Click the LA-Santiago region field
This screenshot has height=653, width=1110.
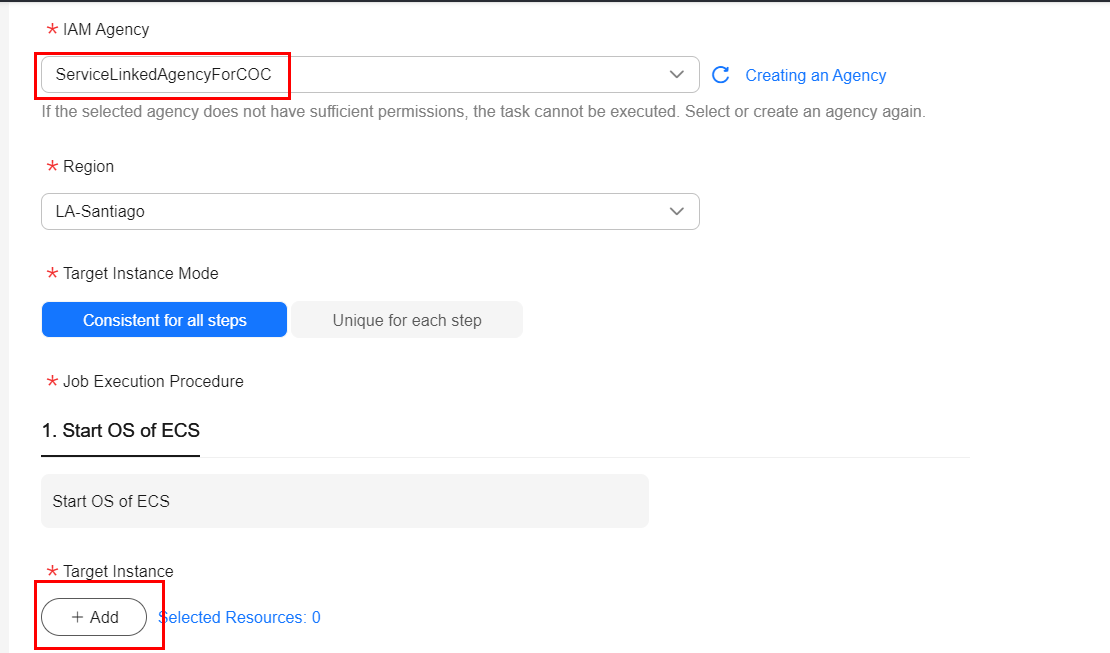click(350, 212)
